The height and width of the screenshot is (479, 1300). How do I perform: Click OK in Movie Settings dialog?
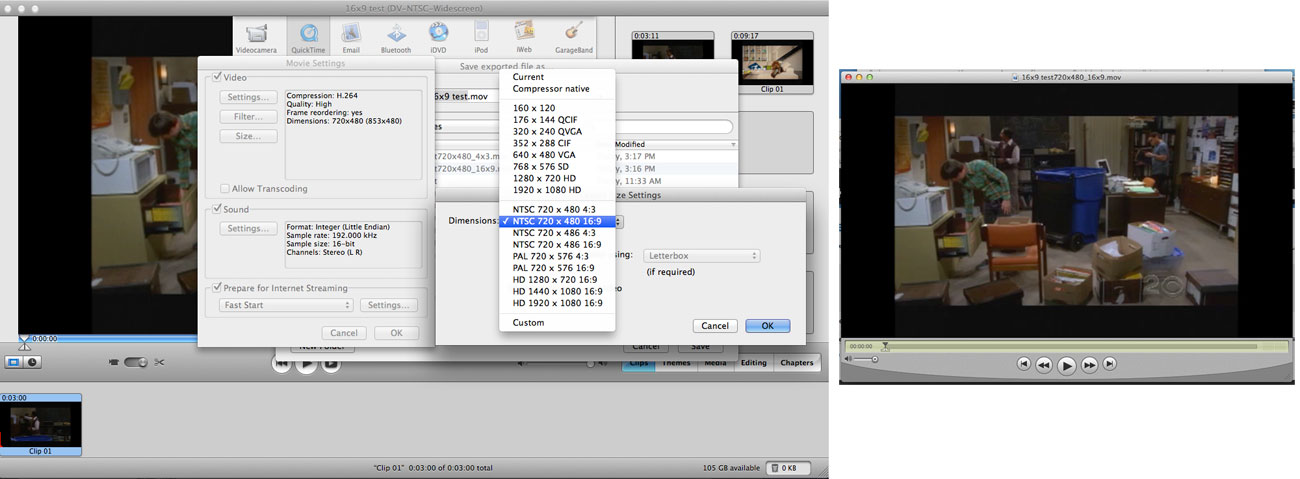point(396,333)
